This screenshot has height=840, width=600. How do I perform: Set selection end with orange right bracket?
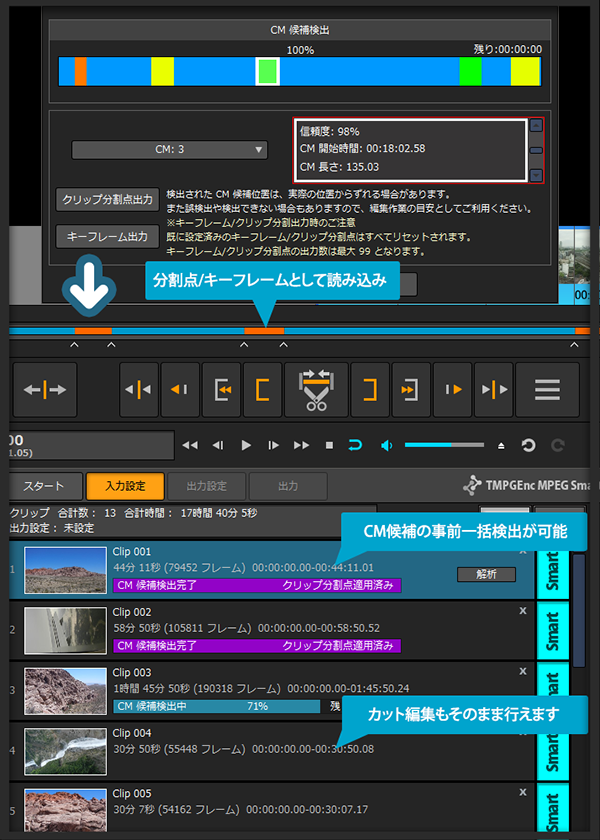(x=370, y=389)
